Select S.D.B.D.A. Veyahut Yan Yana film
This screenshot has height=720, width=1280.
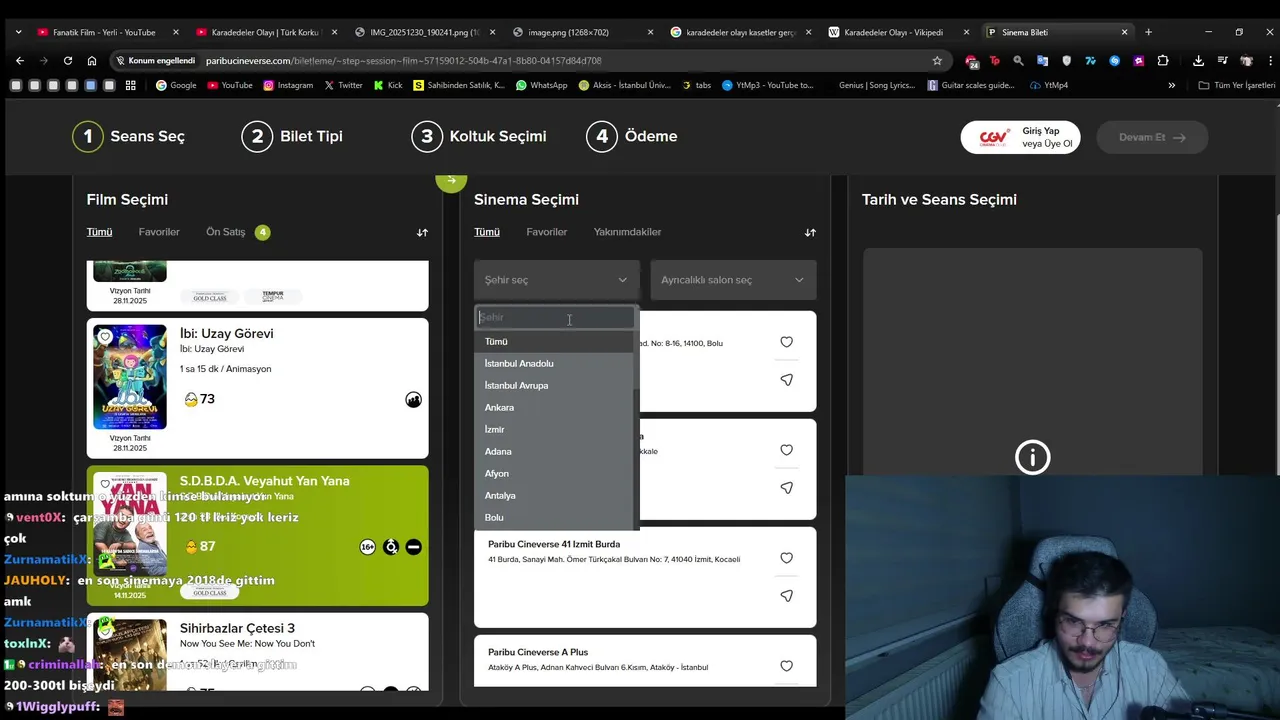(257, 536)
